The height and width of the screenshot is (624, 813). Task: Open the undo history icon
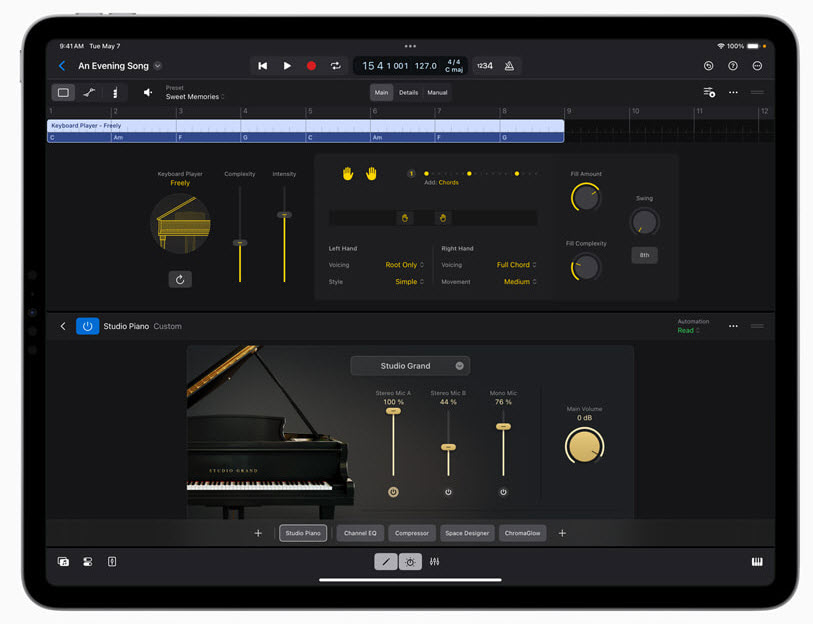708,66
